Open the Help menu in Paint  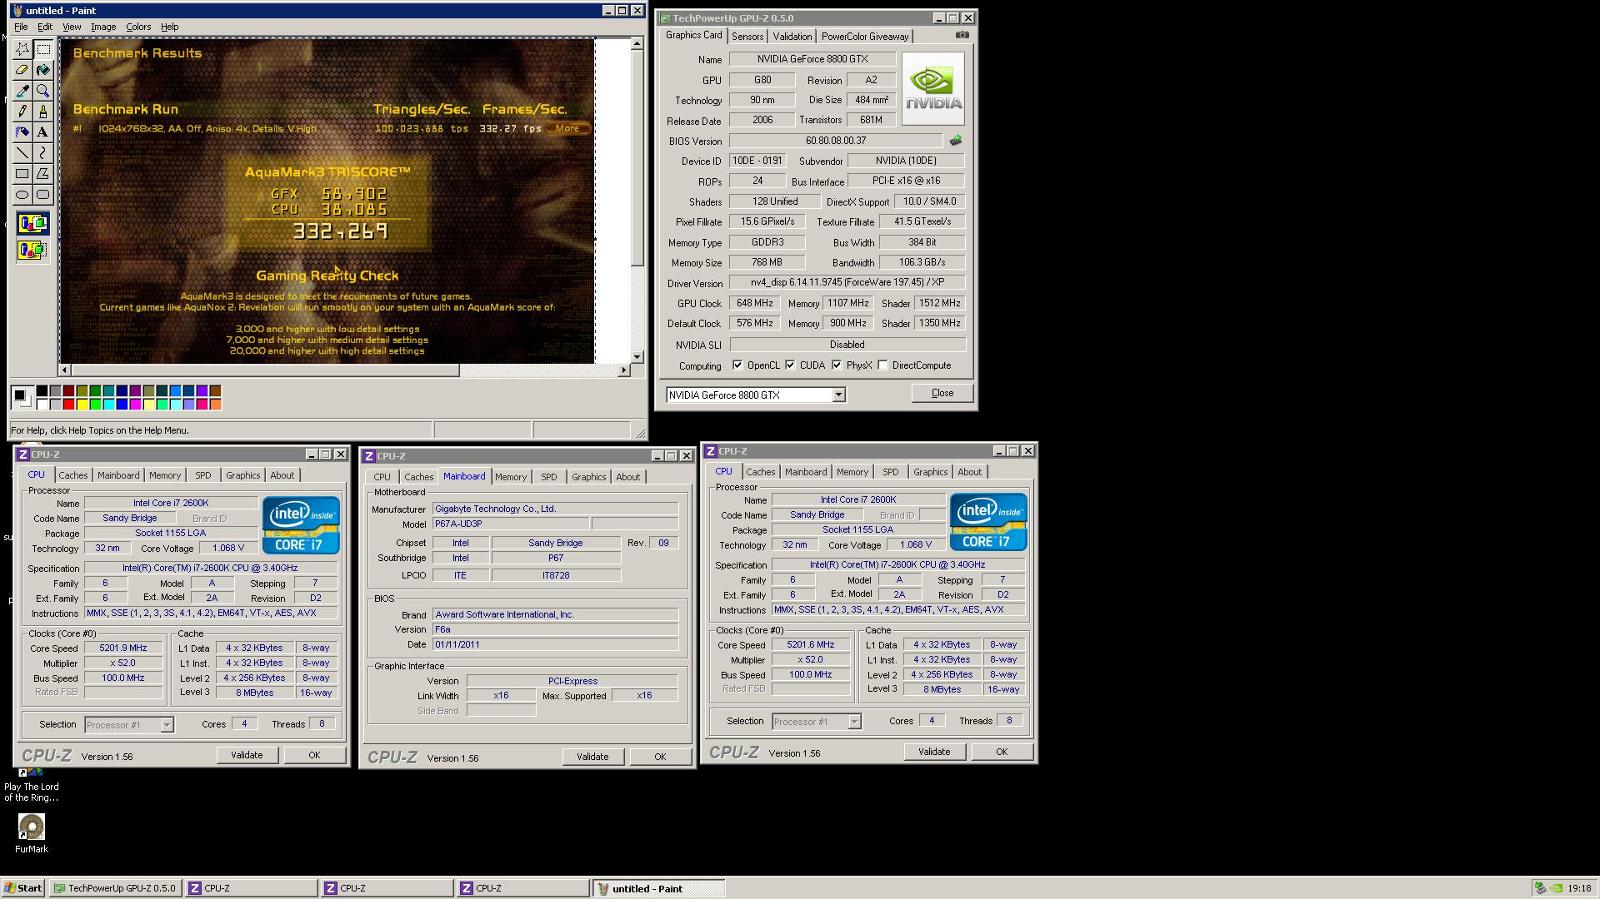pyautogui.click(x=170, y=27)
